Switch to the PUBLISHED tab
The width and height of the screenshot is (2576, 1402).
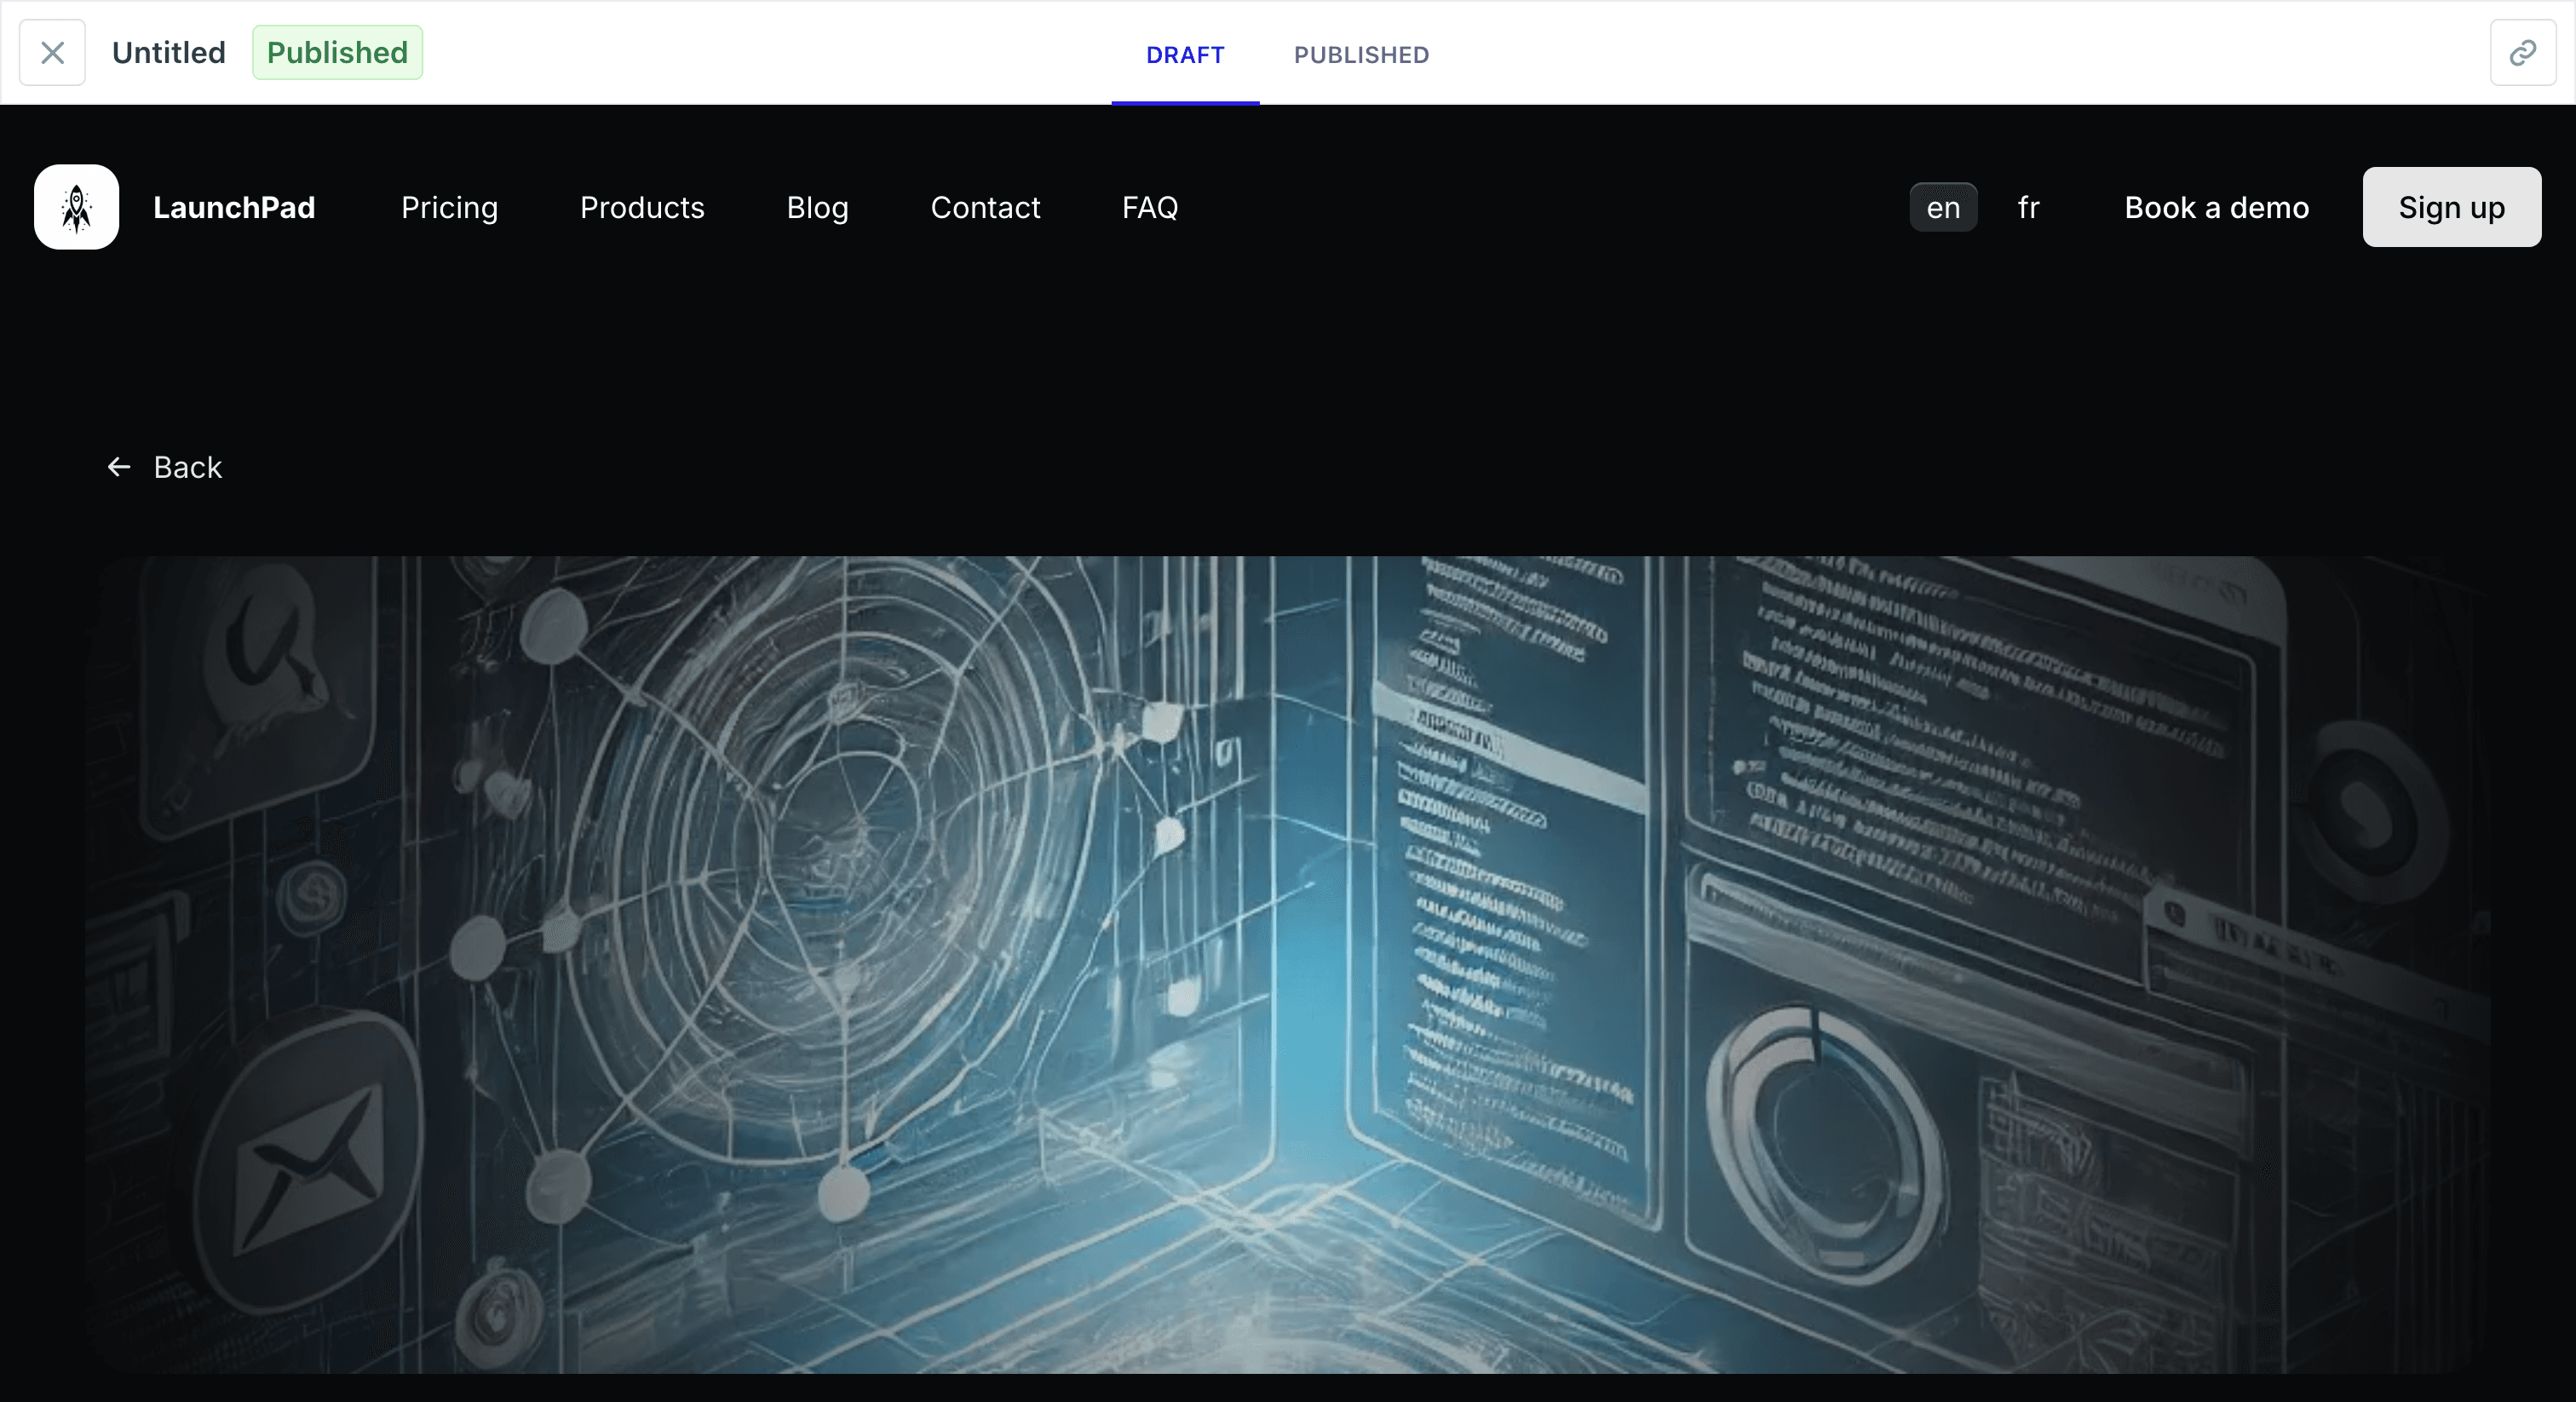point(1361,55)
